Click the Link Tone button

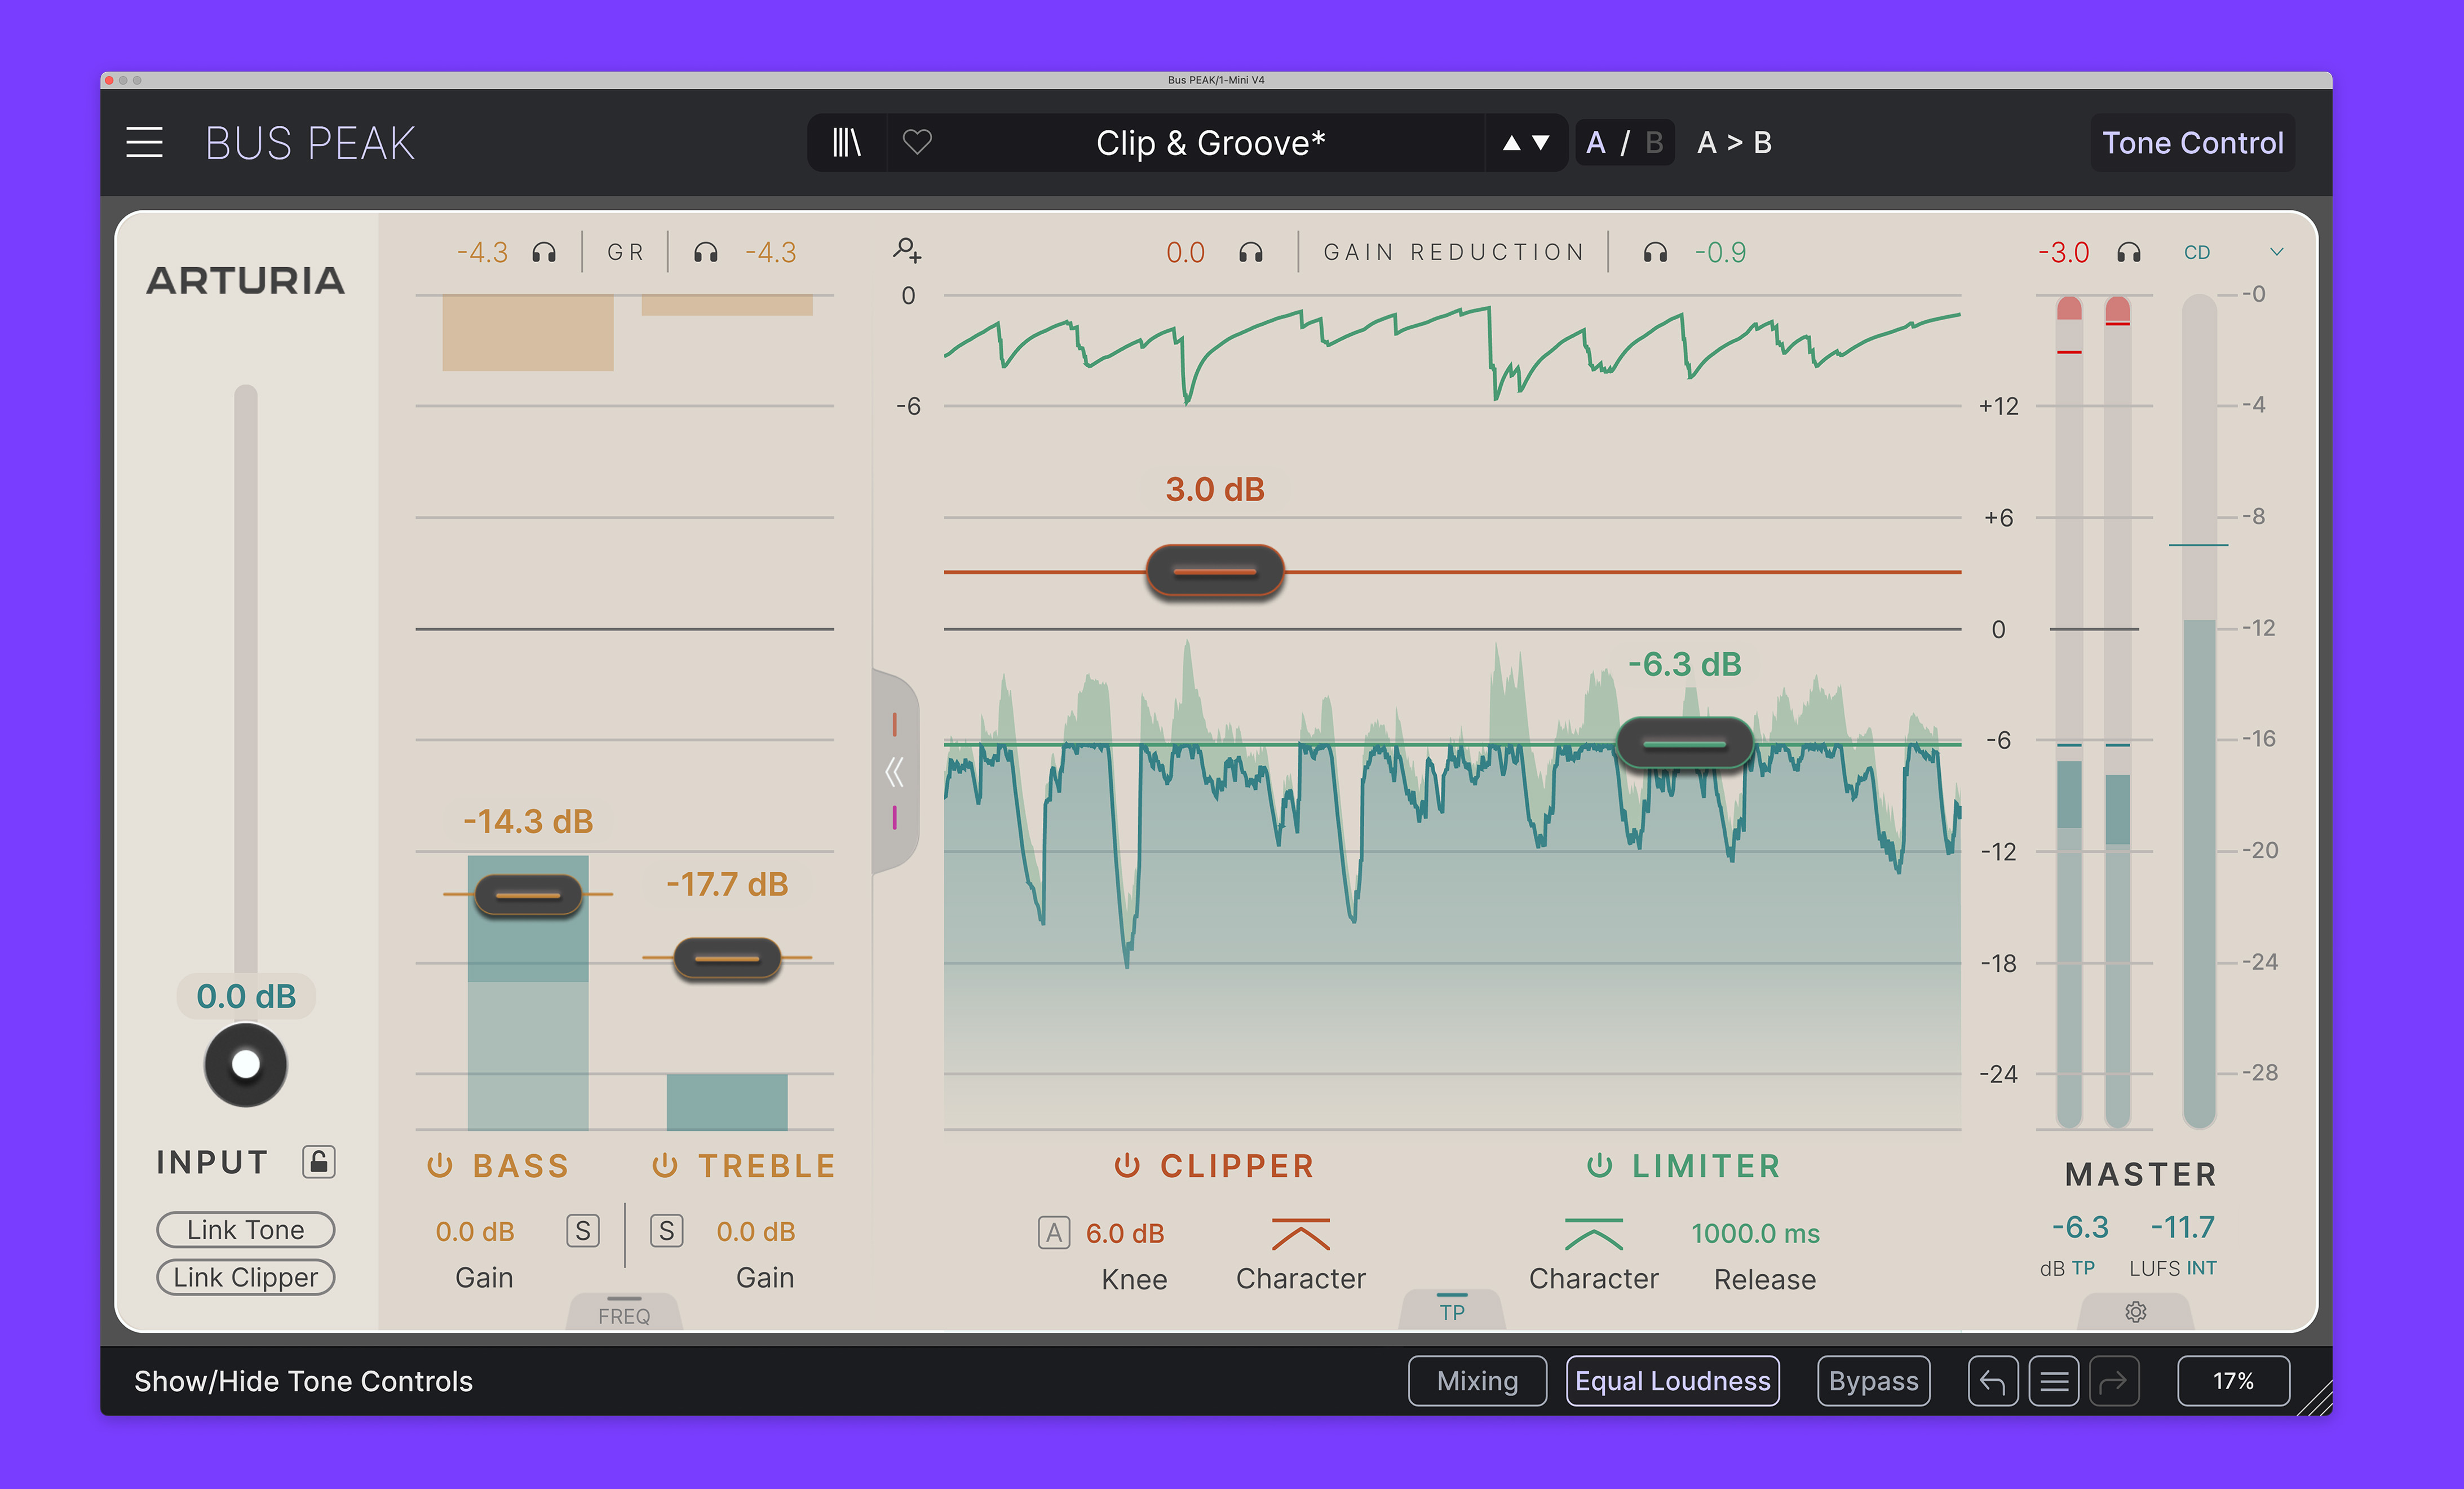[x=245, y=1230]
